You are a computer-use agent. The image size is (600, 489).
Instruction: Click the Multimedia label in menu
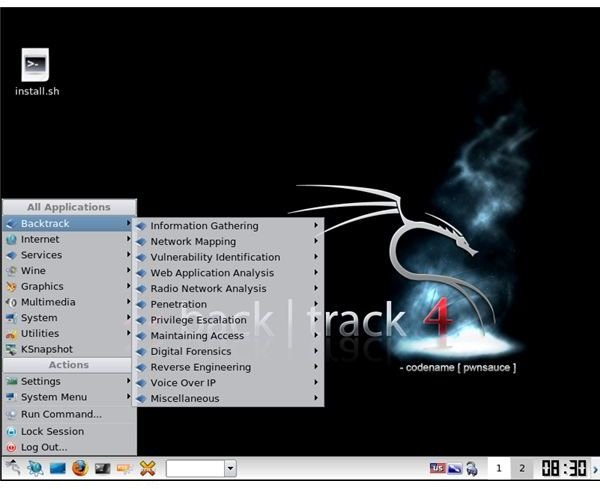48,302
